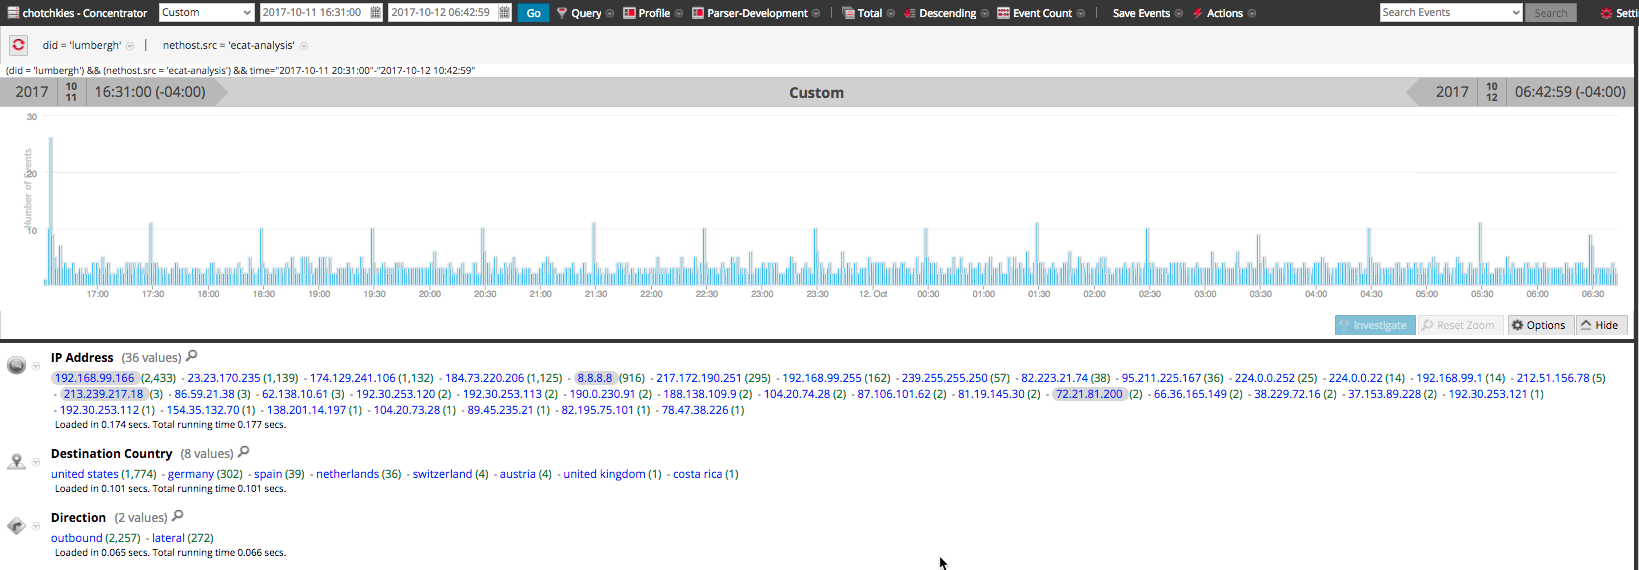Drill into IP 239.255.255.250

click(x=944, y=378)
